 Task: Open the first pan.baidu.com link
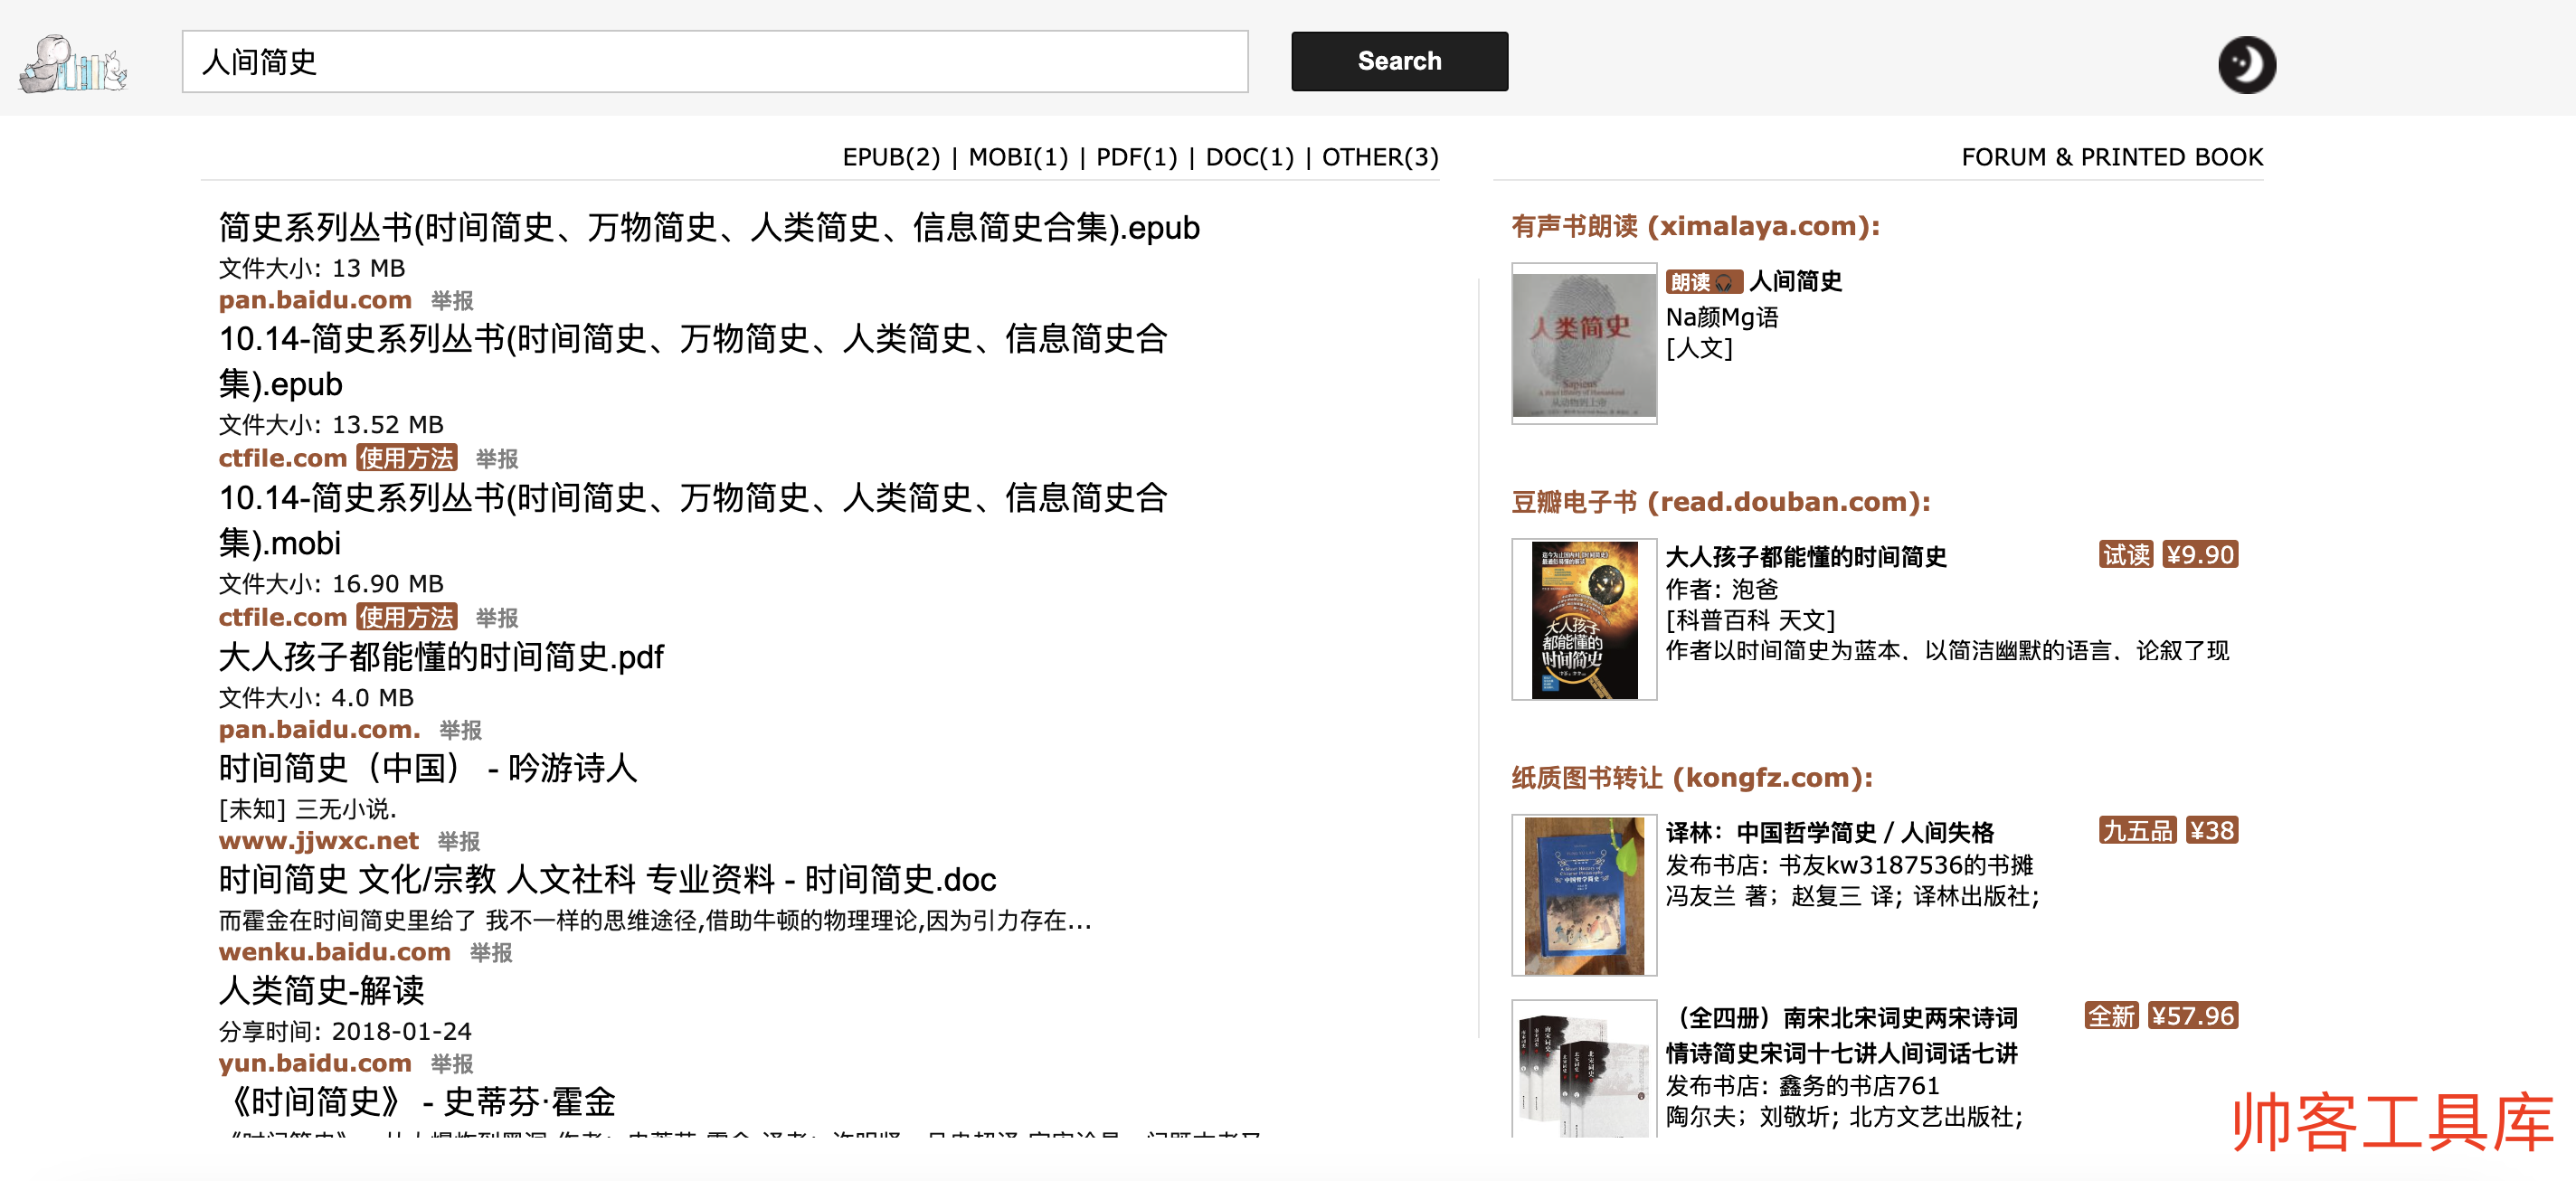point(315,300)
